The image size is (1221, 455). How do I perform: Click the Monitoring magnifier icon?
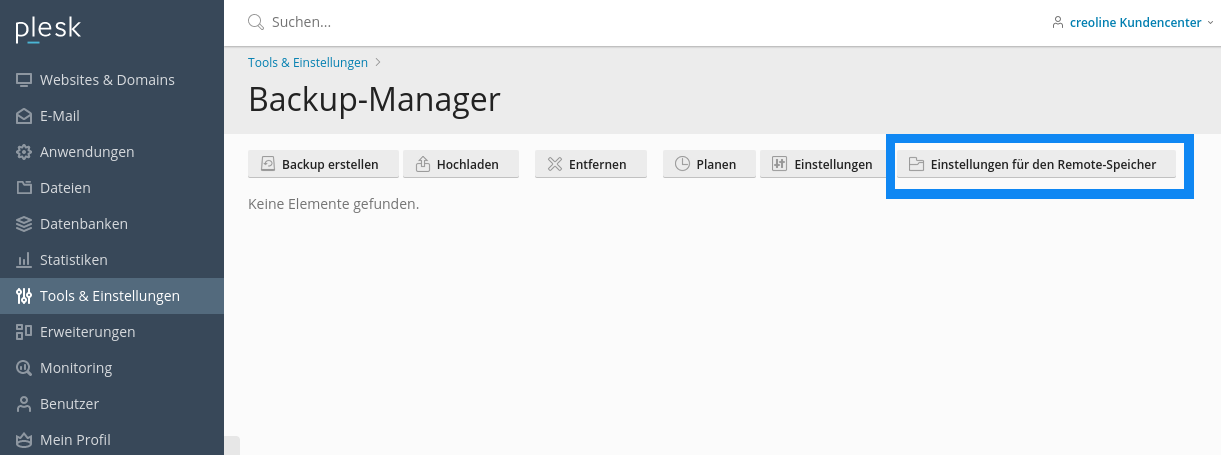point(24,368)
